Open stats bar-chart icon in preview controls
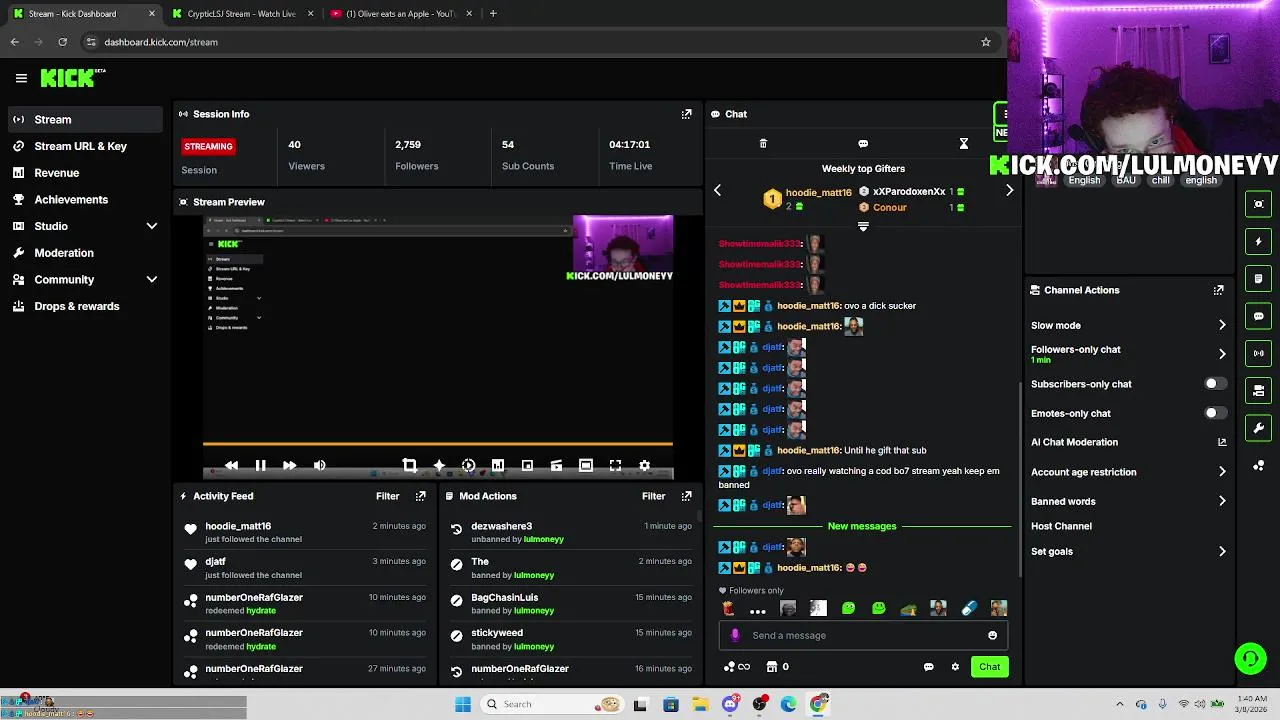1280x720 pixels. point(497,465)
